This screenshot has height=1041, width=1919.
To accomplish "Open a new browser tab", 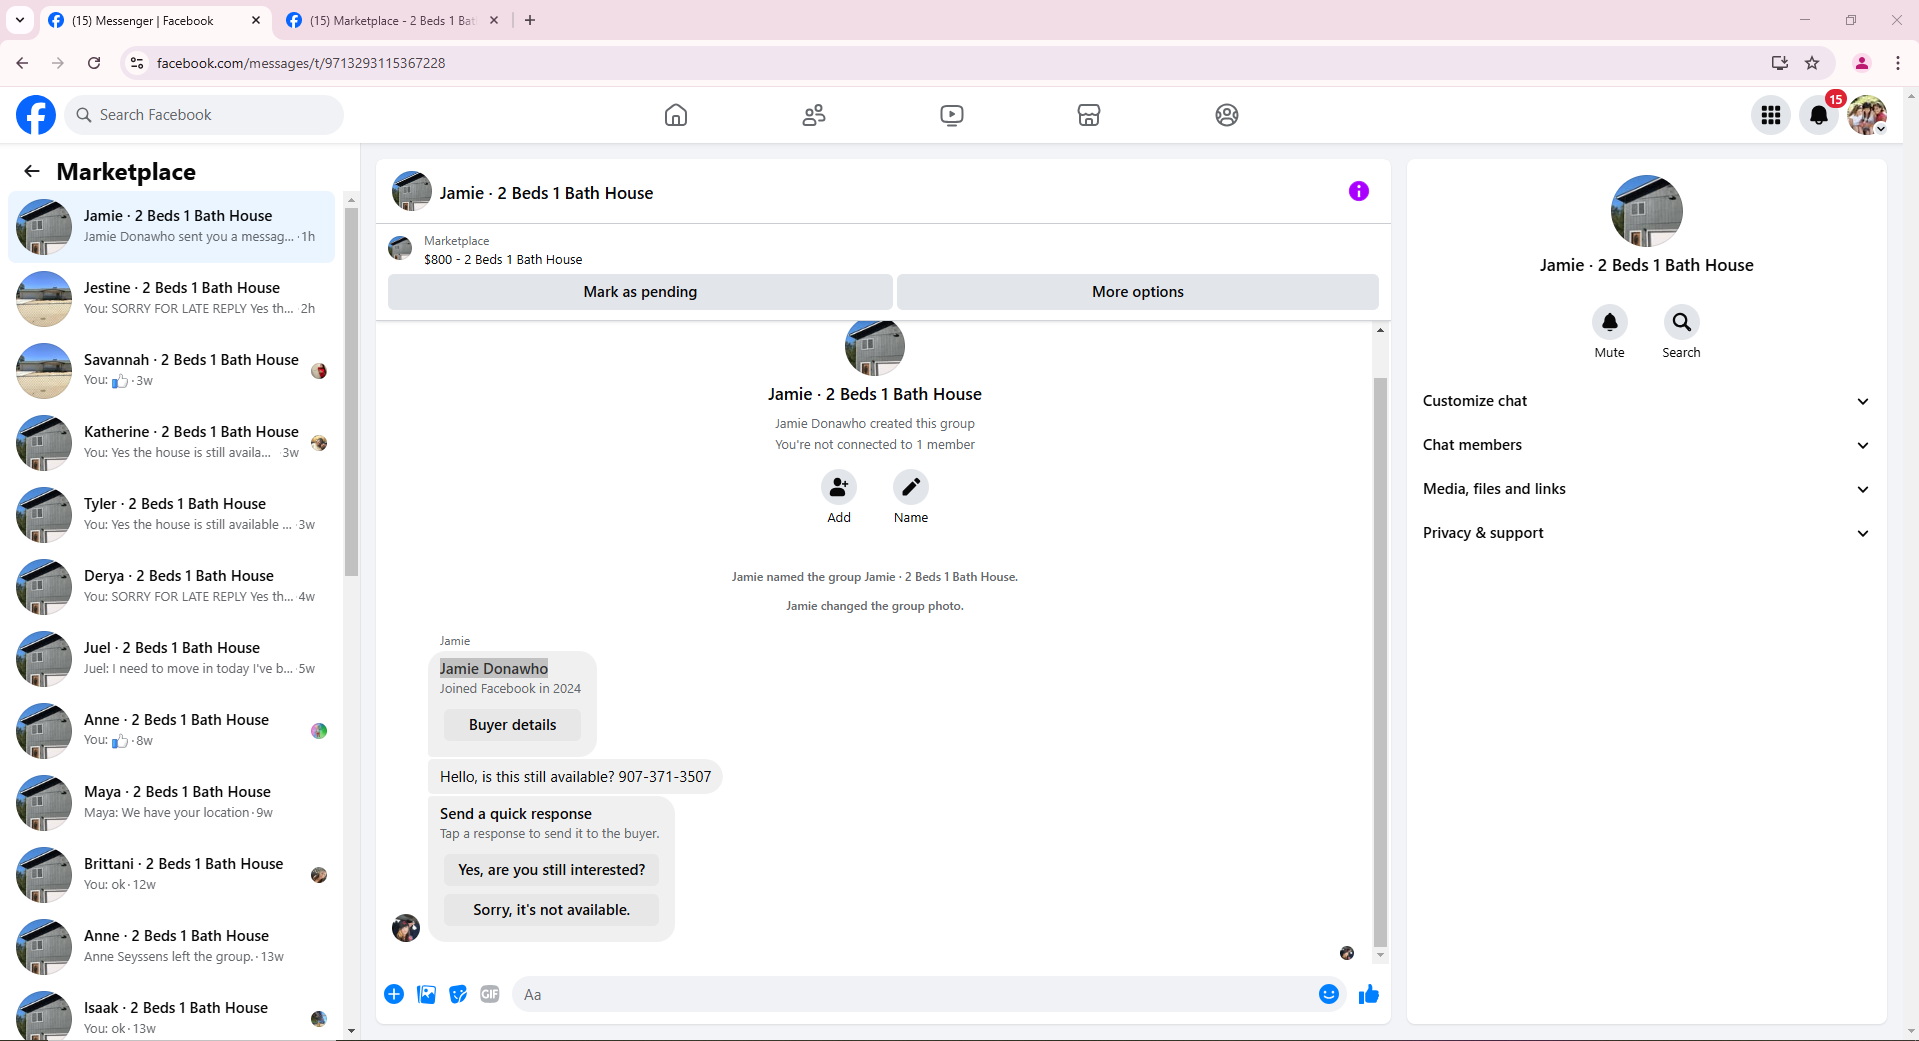I will (x=530, y=20).
